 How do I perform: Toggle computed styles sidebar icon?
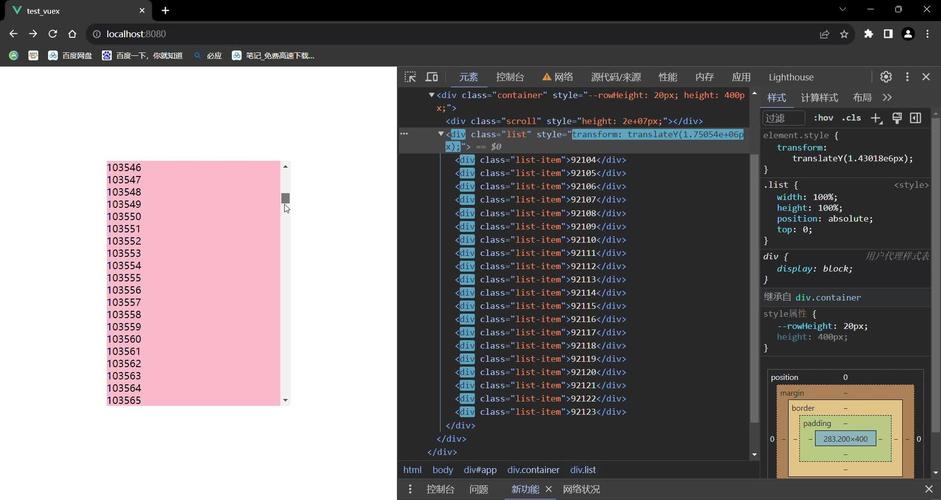tap(916, 118)
